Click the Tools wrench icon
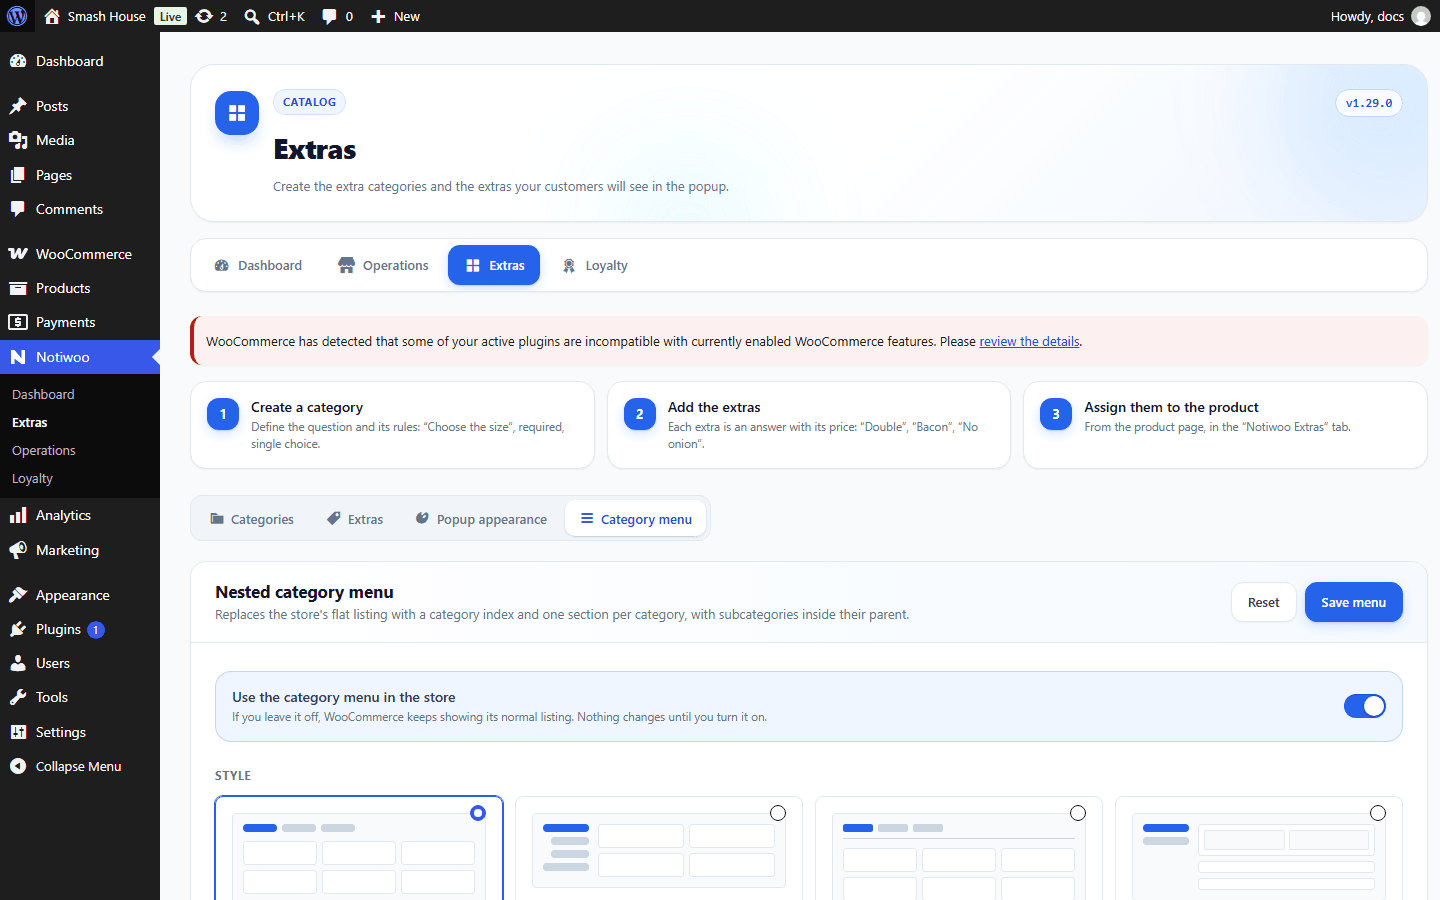Viewport: 1440px width, 900px height. (x=18, y=697)
